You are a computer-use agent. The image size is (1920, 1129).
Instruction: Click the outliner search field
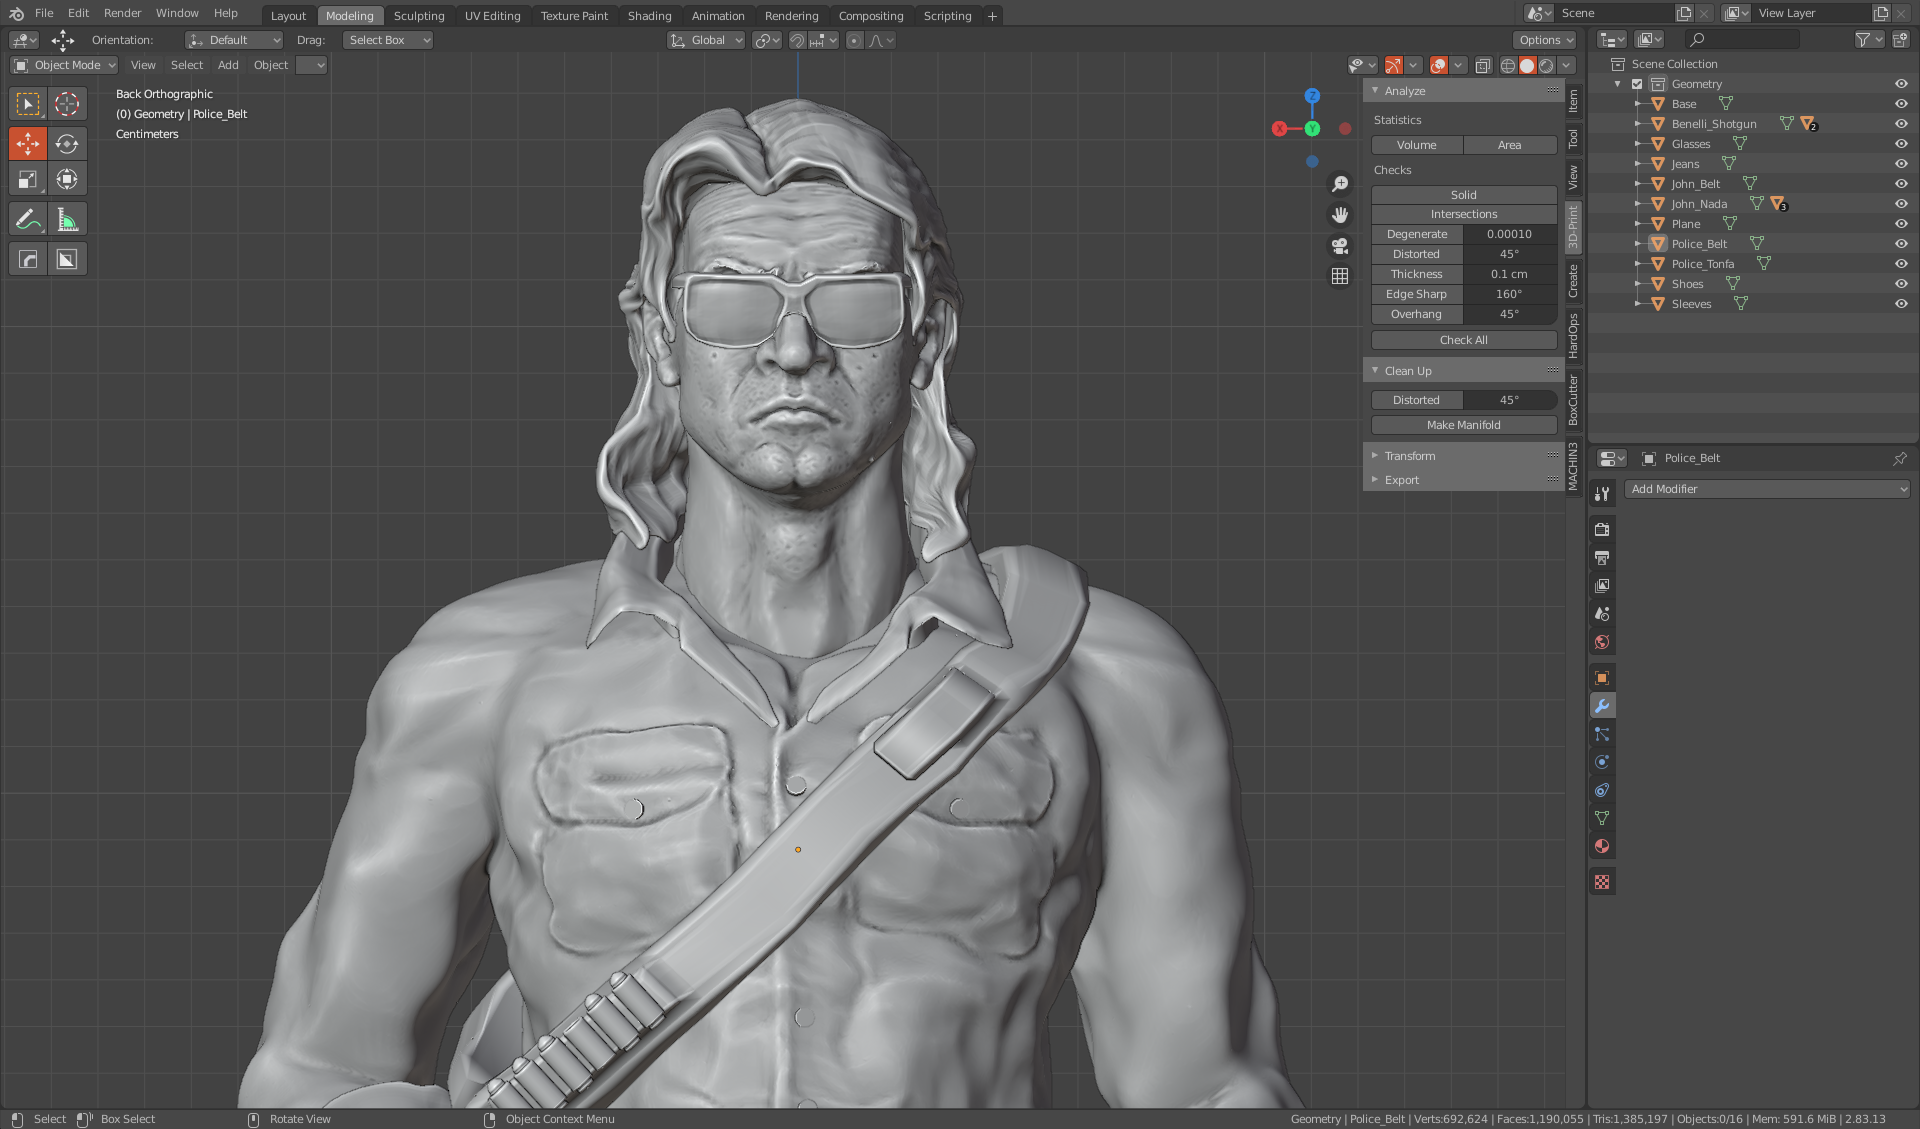click(x=1740, y=39)
